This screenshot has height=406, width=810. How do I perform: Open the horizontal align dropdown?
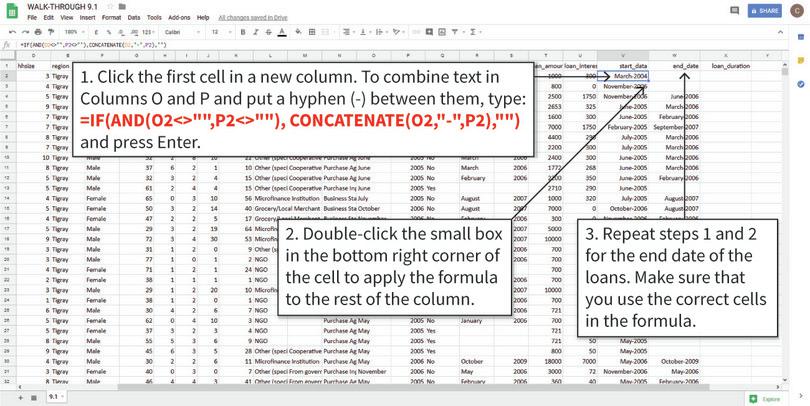[x=348, y=32]
